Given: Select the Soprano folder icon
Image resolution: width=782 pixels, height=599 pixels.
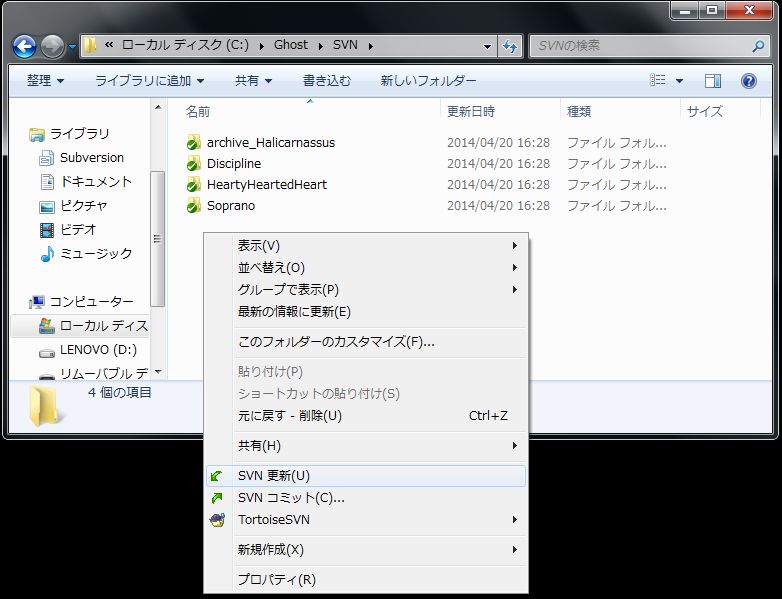Looking at the screenshot, I should click(x=194, y=205).
